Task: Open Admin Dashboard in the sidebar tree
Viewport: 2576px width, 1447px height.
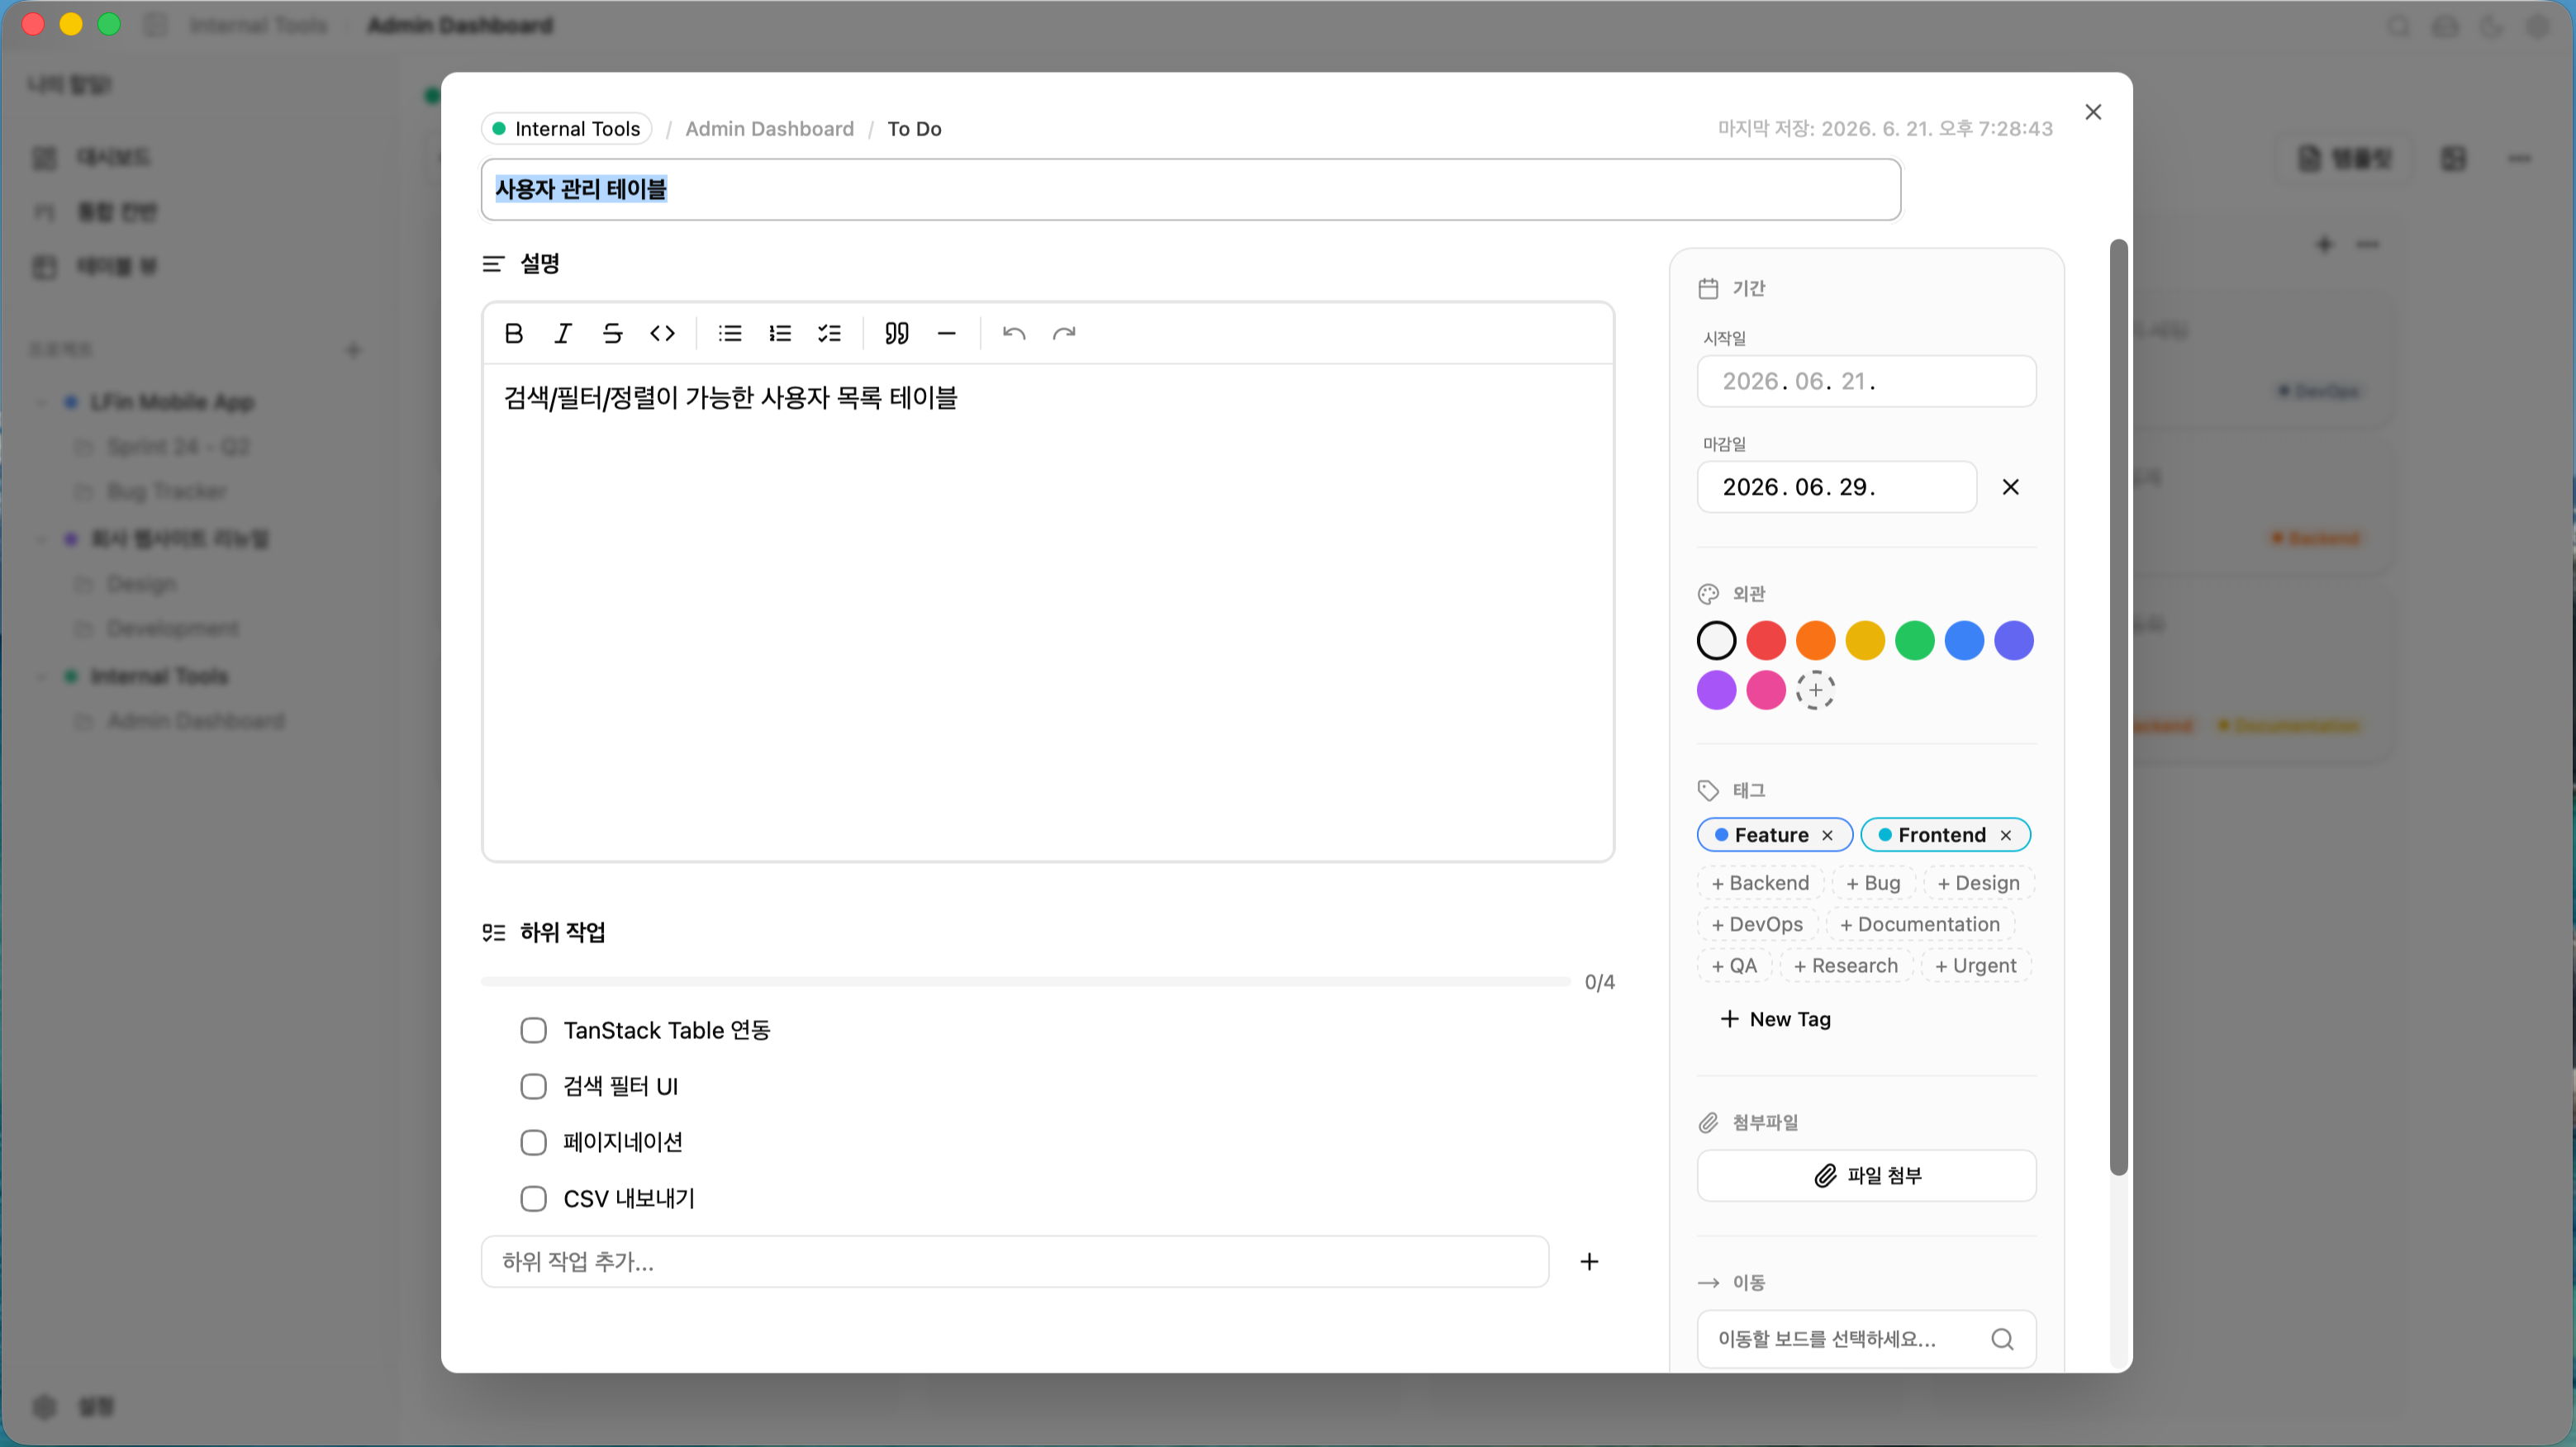Action: (x=196, y=721)
